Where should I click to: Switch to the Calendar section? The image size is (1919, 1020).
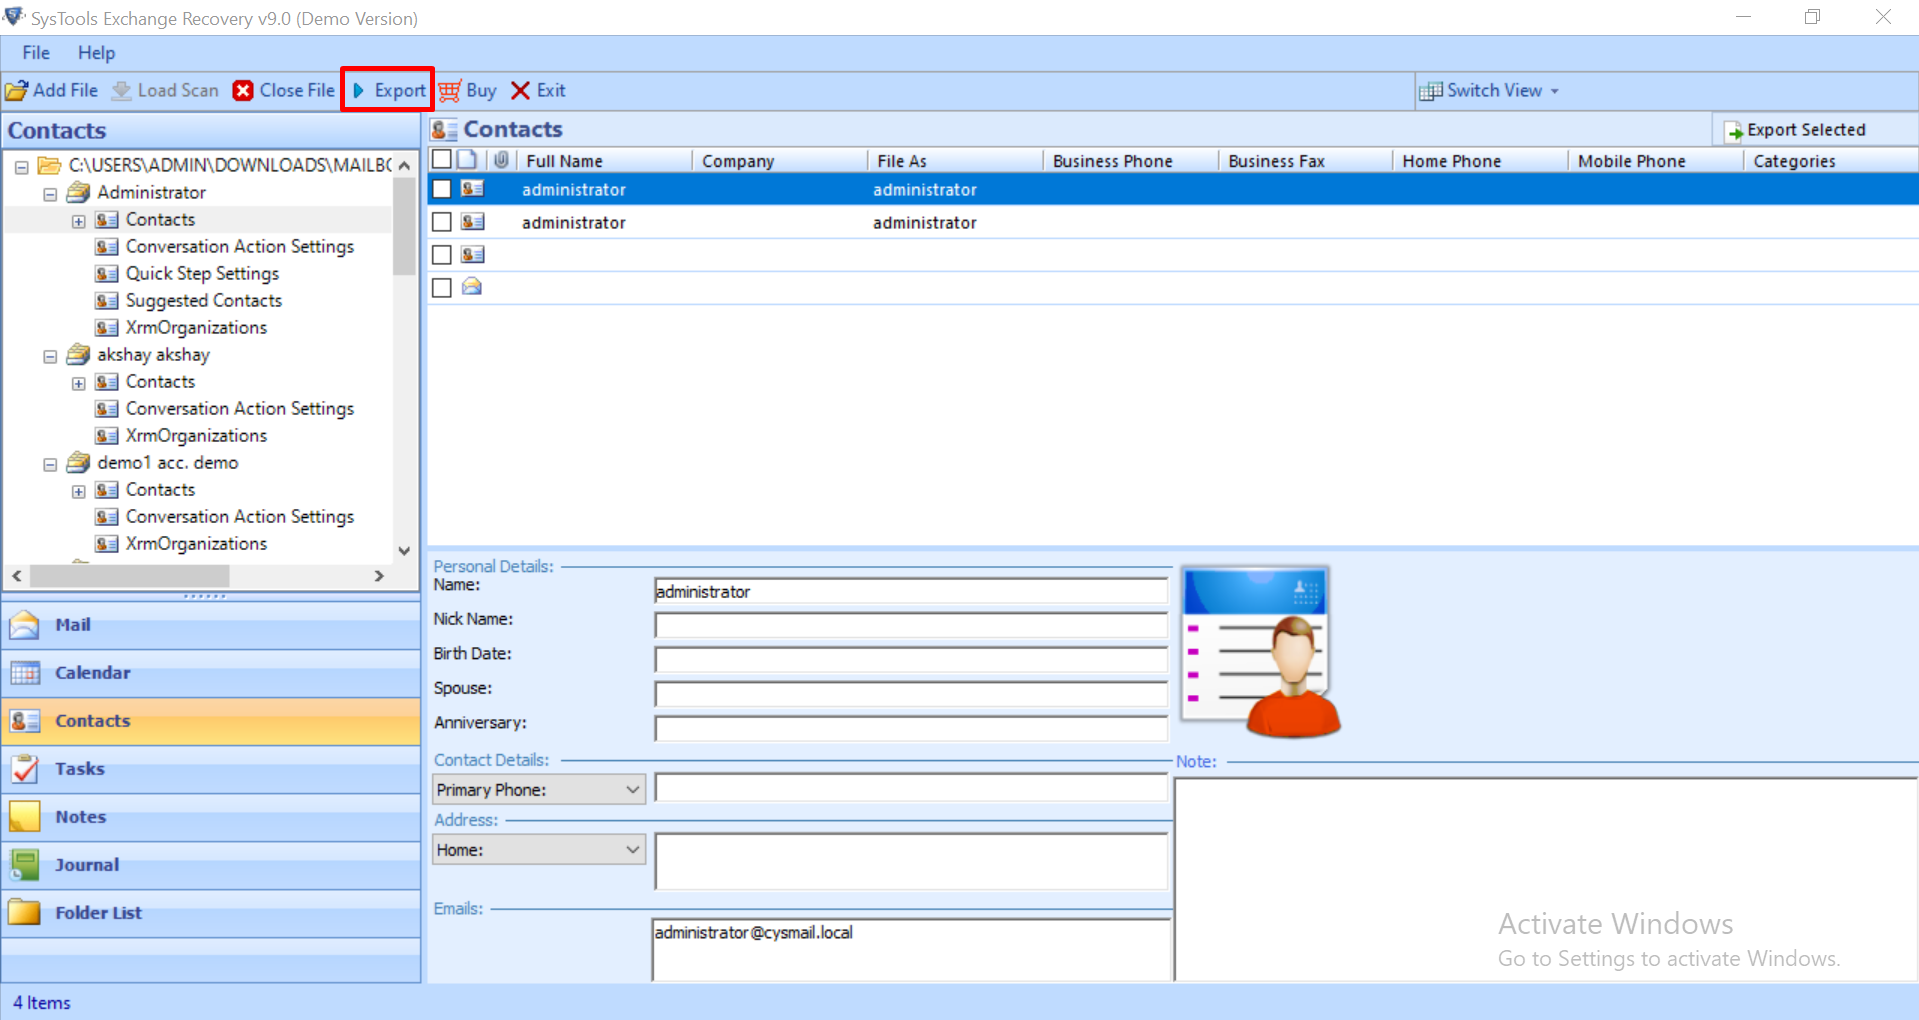coord(211,673)
